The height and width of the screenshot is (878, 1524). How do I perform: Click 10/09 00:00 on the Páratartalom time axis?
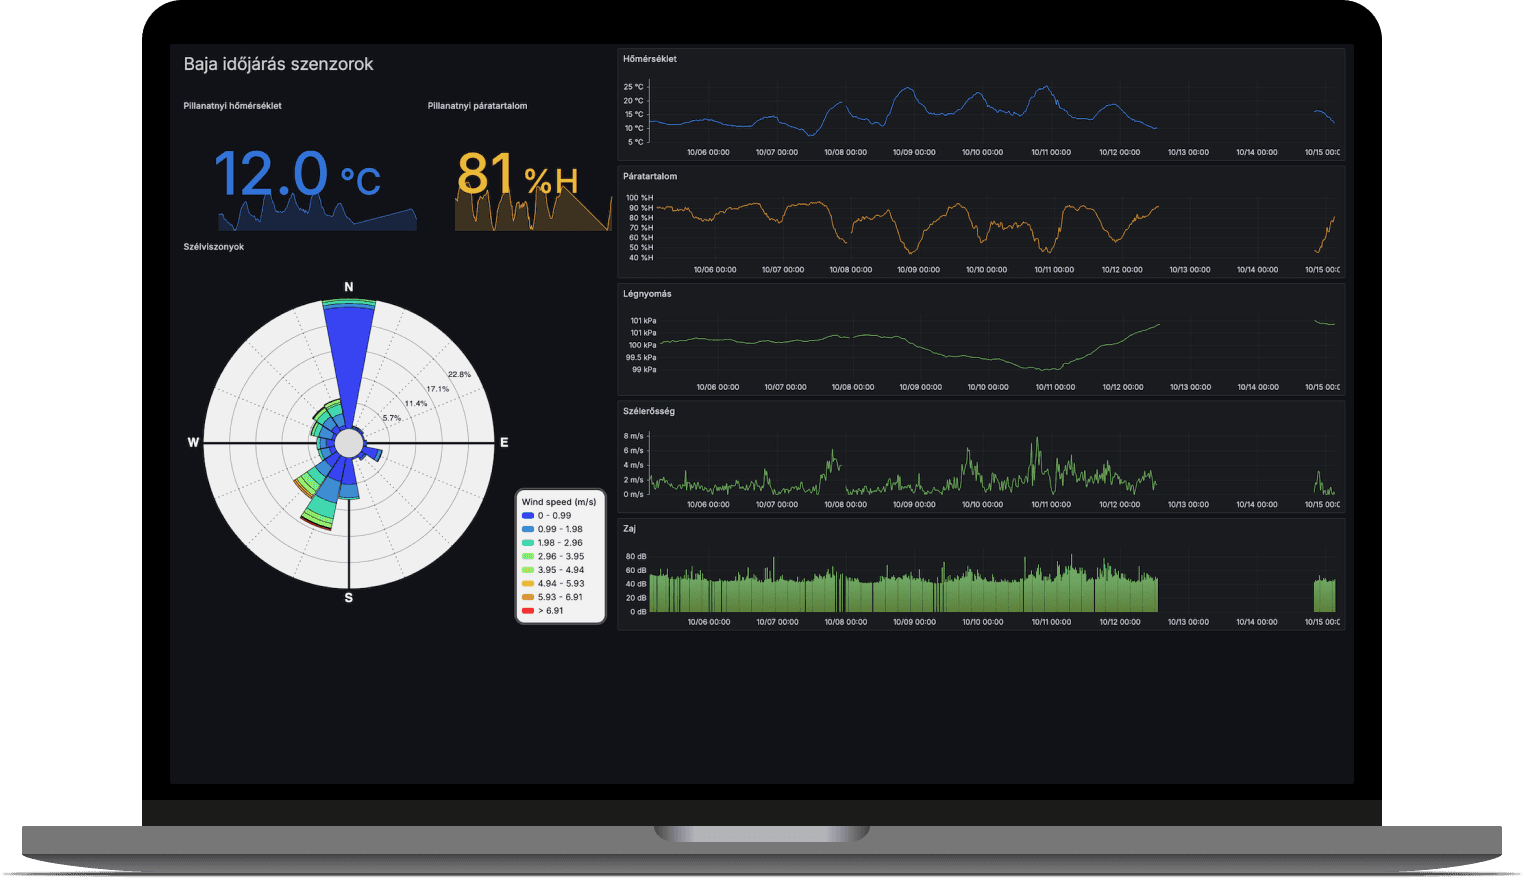coord(918,270)
